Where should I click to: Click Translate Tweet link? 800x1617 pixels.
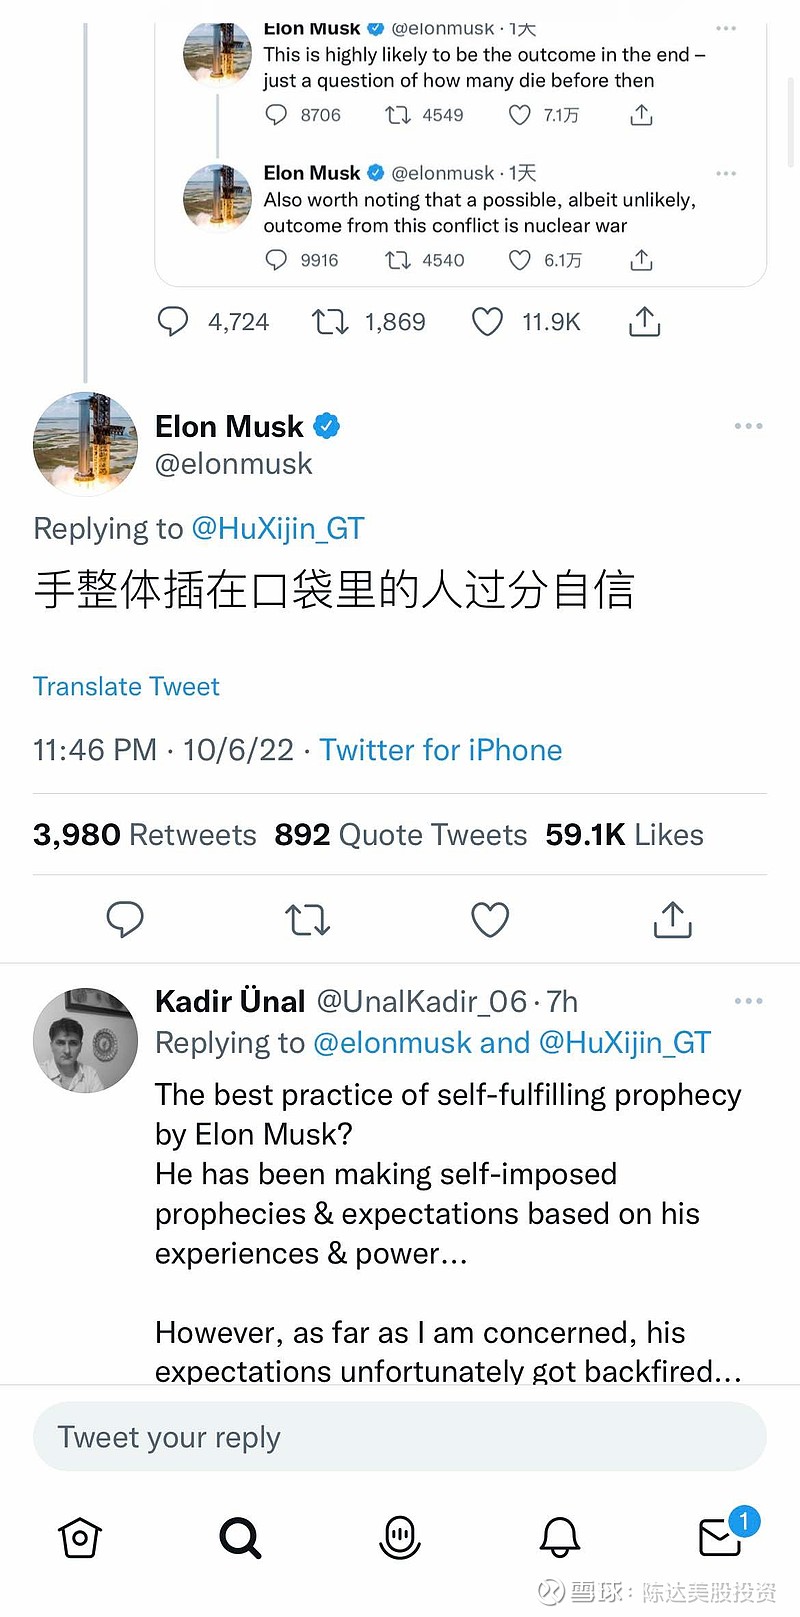coord(126,686)
